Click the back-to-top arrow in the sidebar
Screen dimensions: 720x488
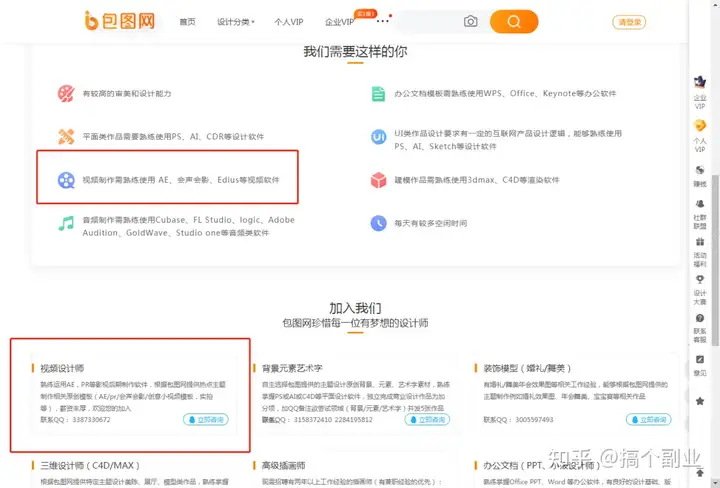700,472
